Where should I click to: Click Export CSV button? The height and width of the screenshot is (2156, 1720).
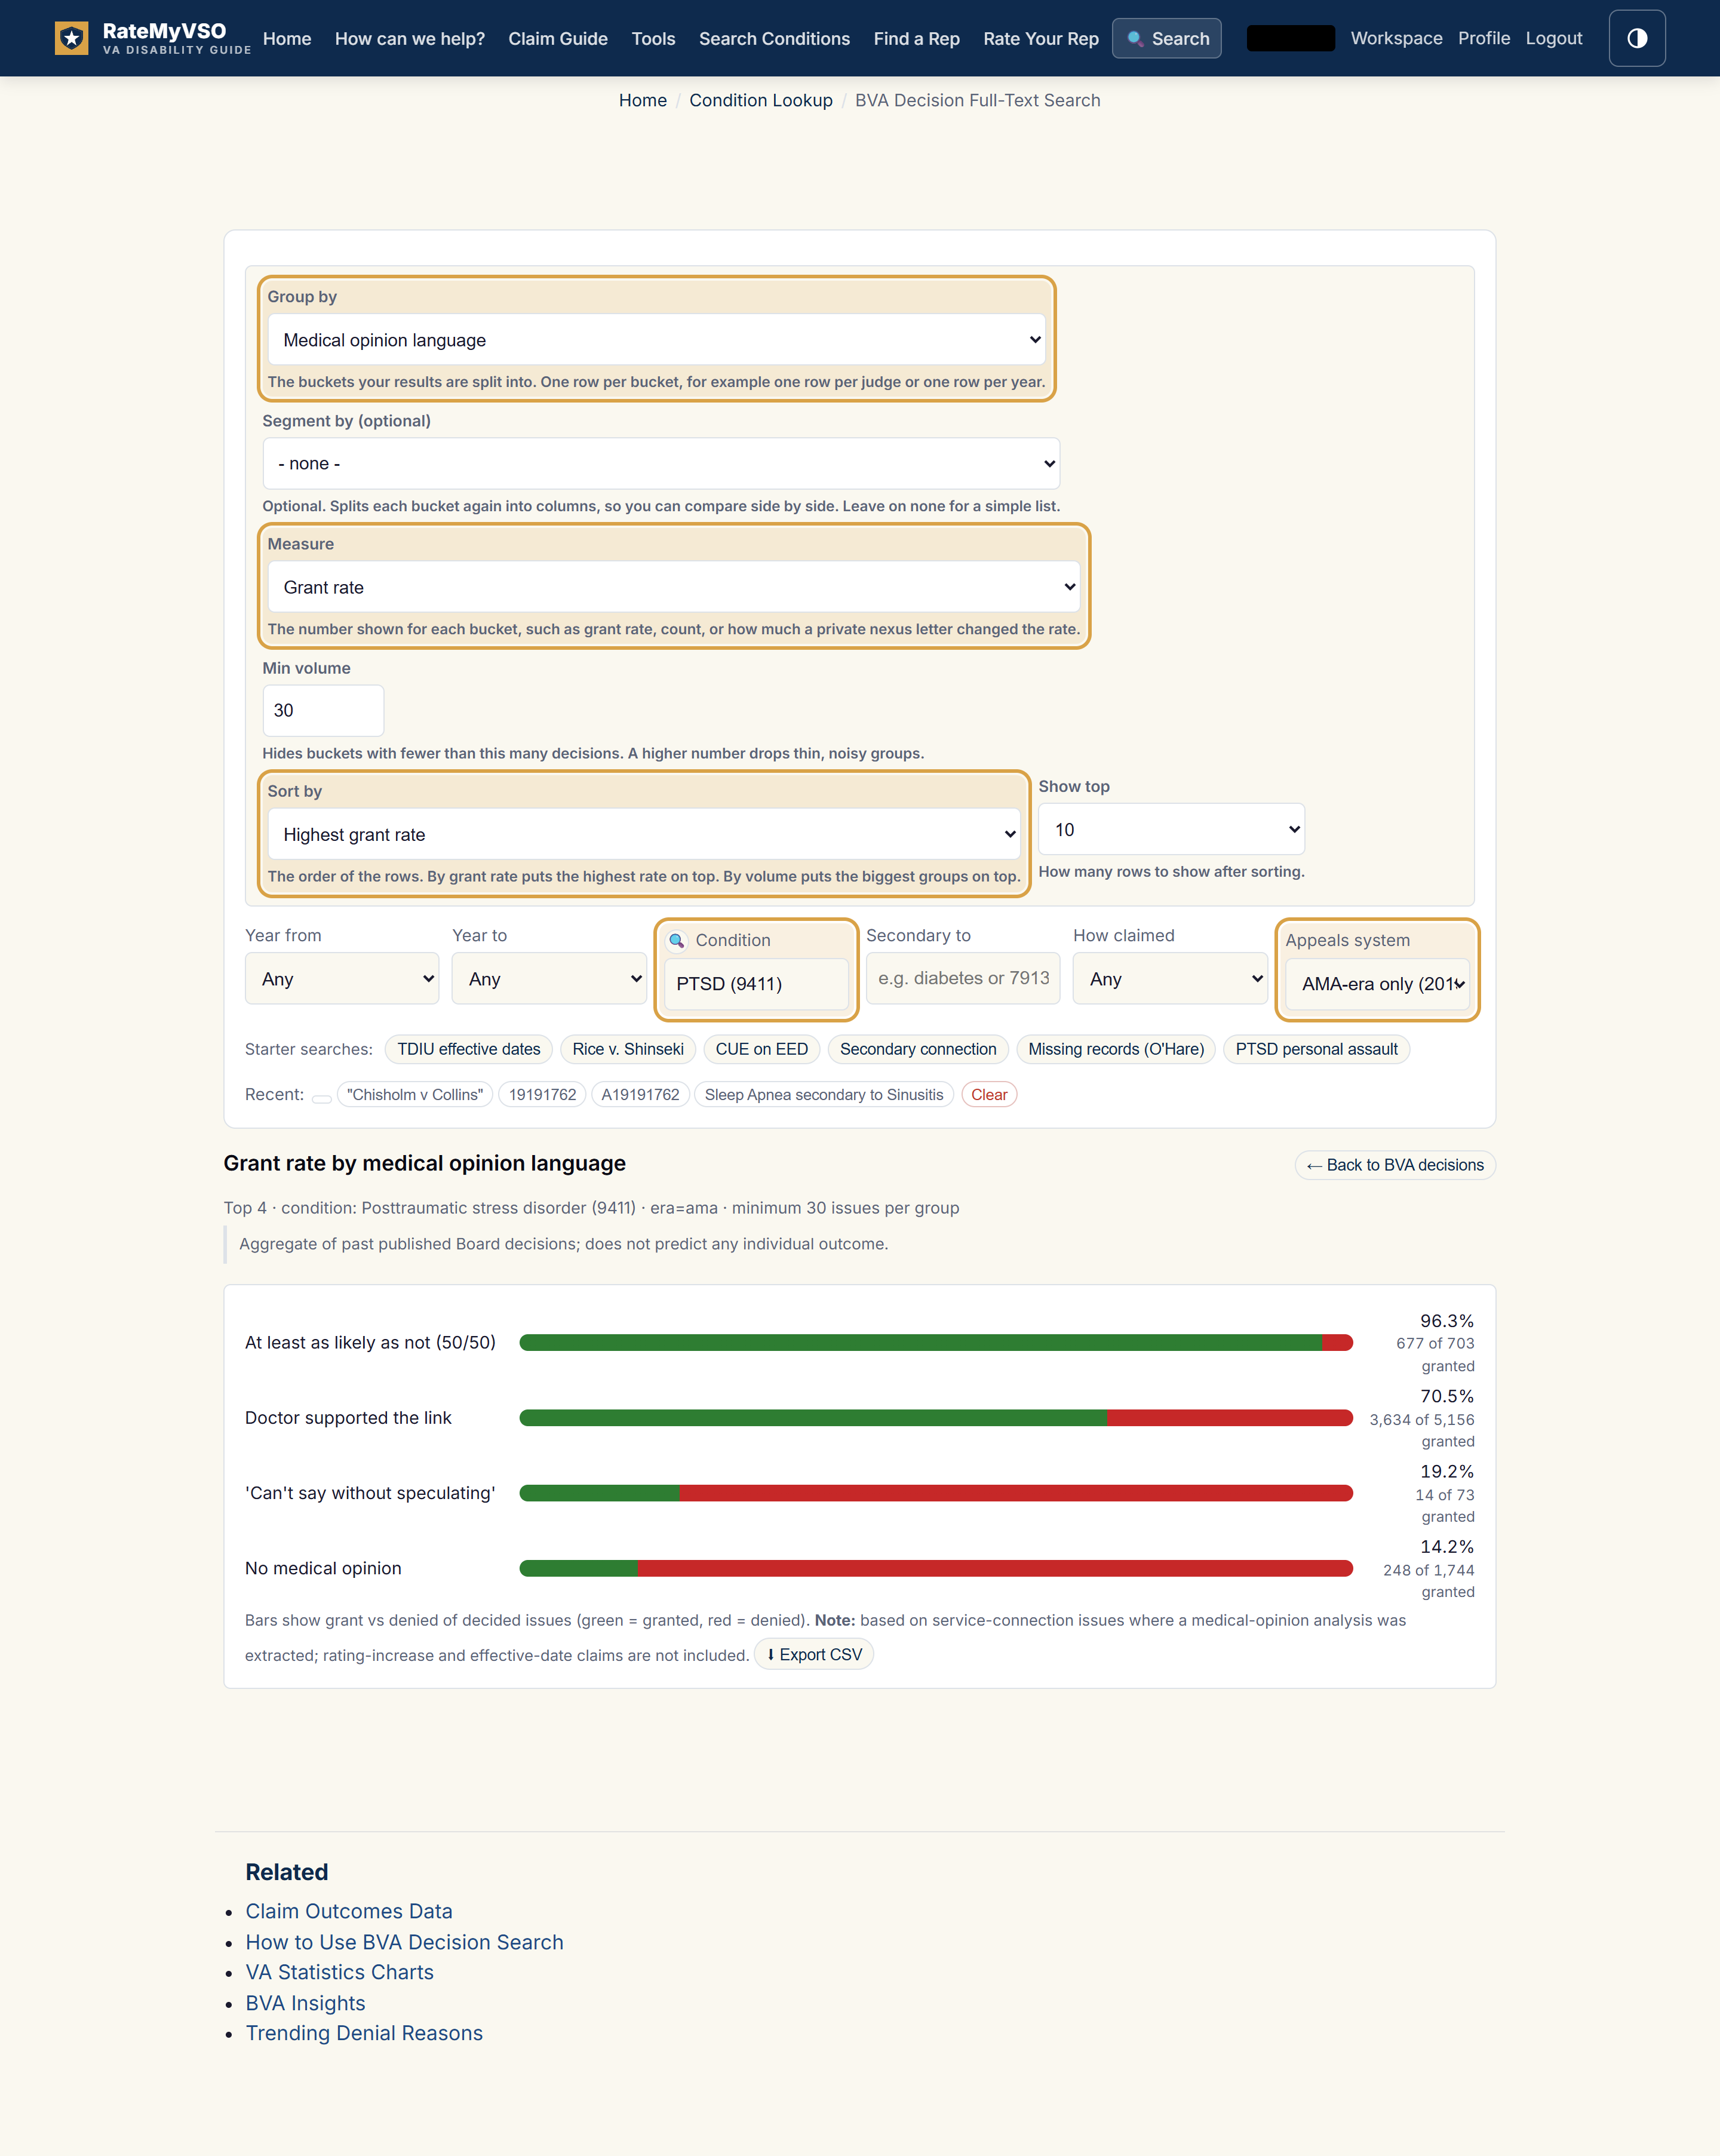click(814, 1655)
